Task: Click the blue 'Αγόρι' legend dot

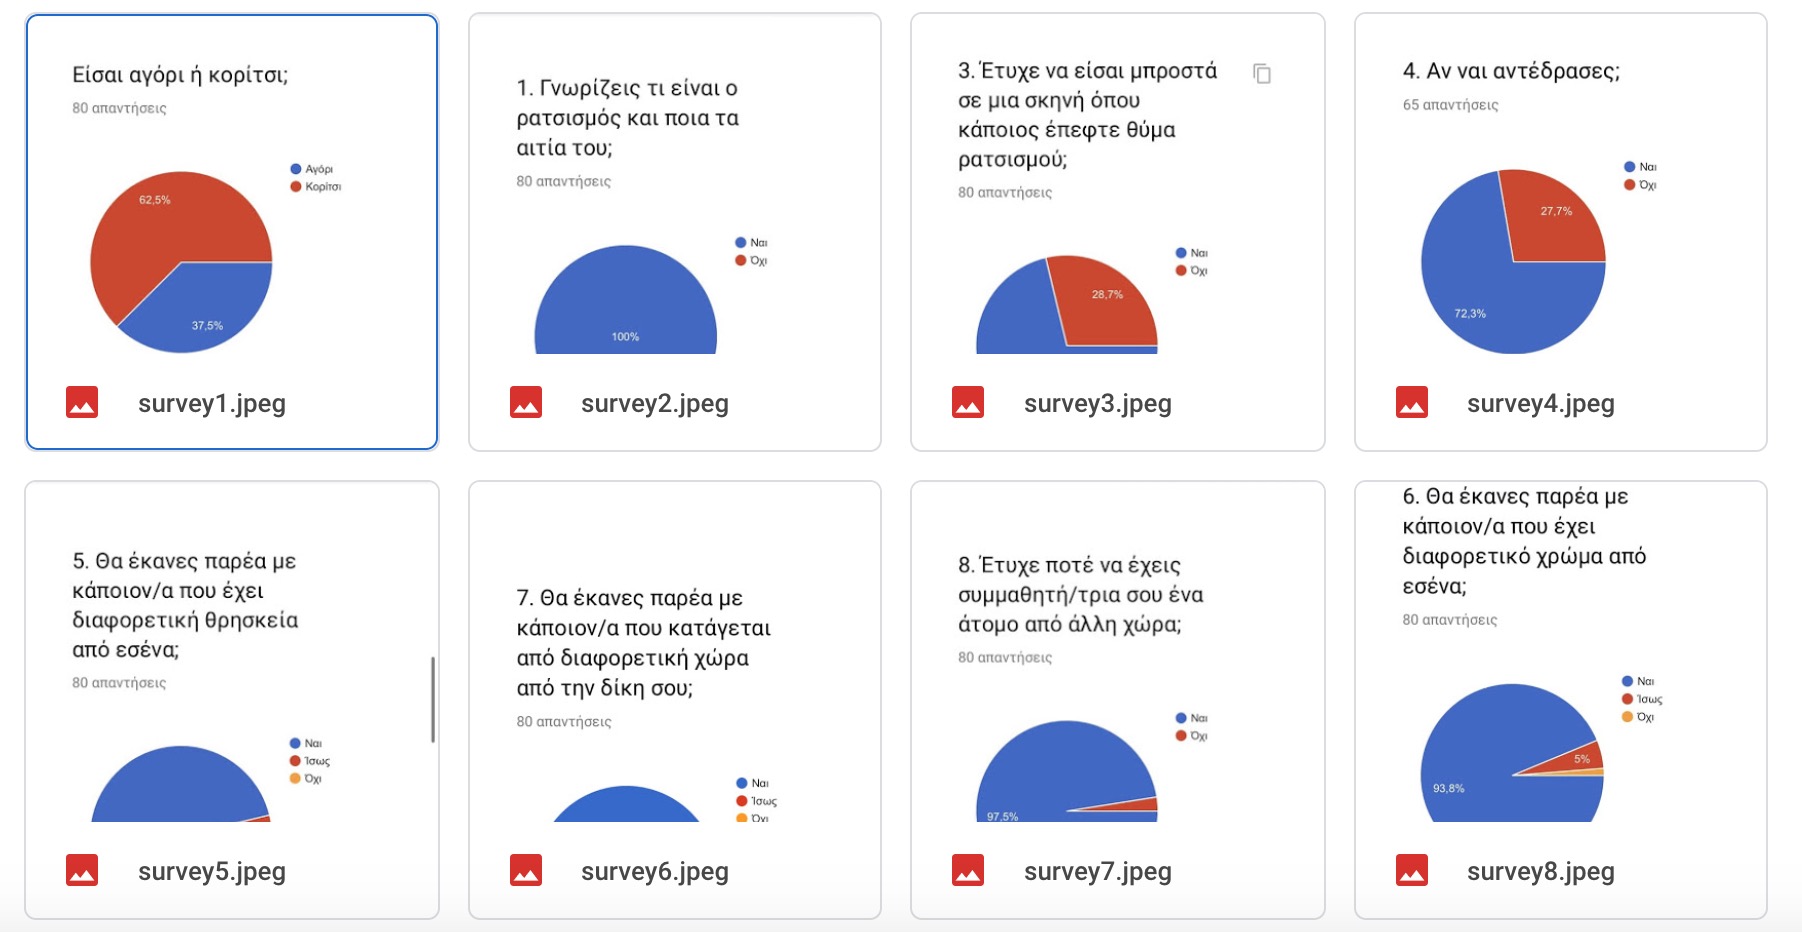Action: [296, 169]
